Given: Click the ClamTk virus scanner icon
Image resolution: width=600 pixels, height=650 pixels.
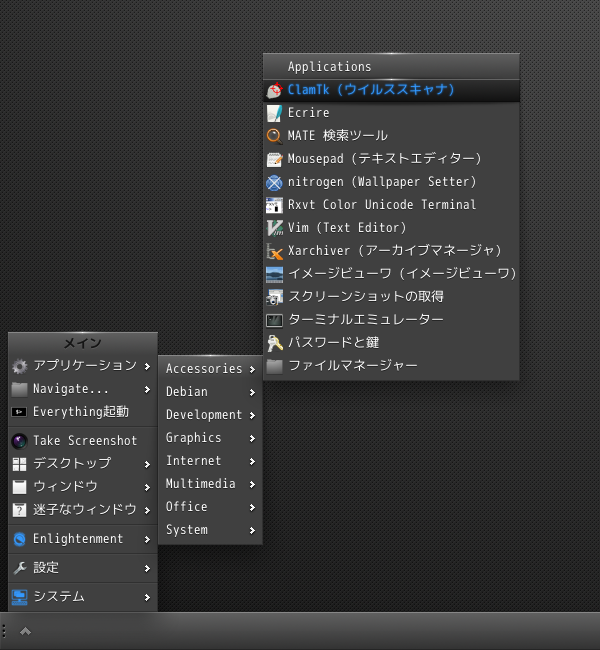Looking at the screenshot, I should [274, 90].
